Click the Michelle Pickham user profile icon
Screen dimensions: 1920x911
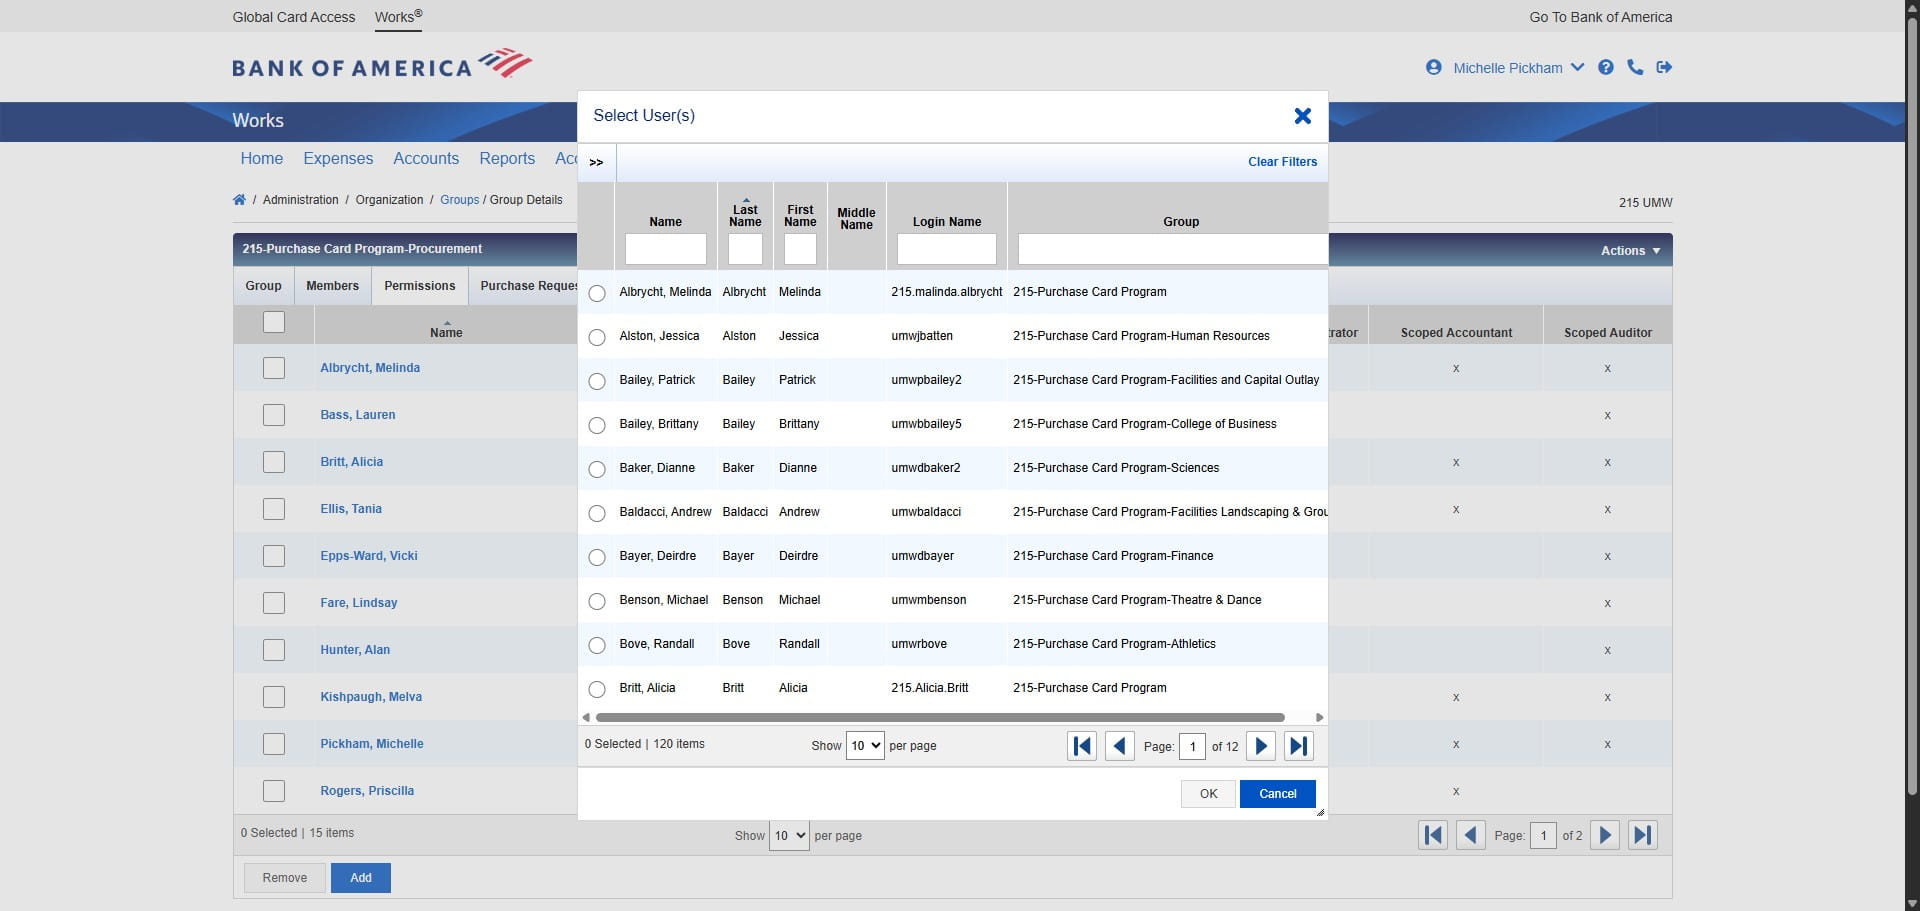pyautogui.click(x=1434, y=67)
